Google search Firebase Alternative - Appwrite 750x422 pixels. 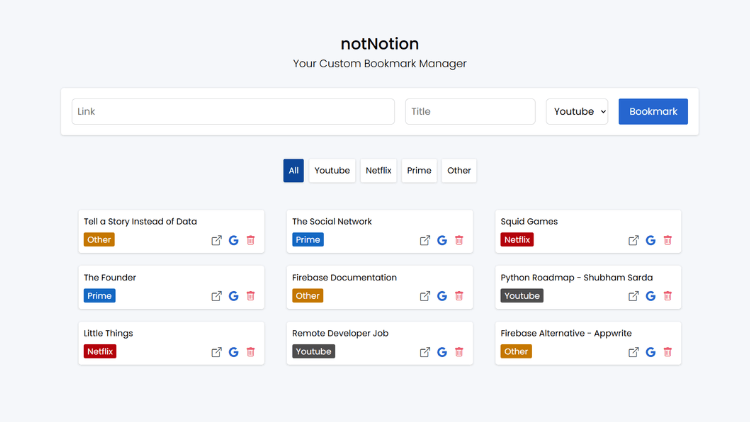click(x=651, y=352)
